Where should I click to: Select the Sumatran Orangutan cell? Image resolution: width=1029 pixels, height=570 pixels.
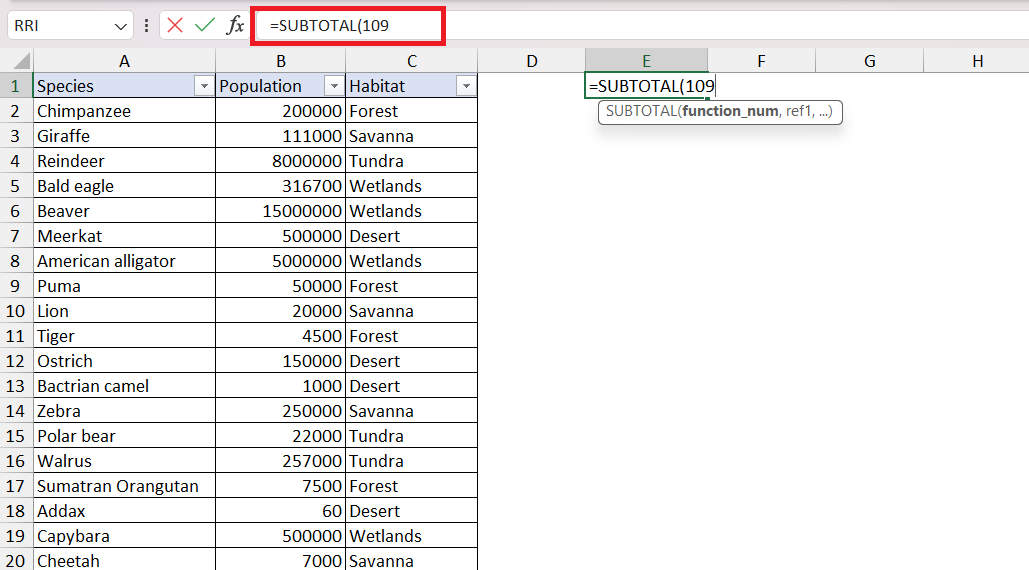coord(125,486)
